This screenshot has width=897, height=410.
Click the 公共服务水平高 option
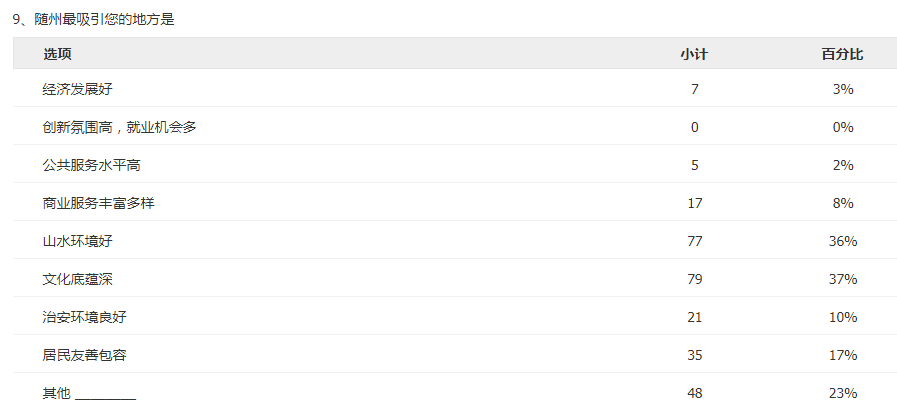point(92,165)
